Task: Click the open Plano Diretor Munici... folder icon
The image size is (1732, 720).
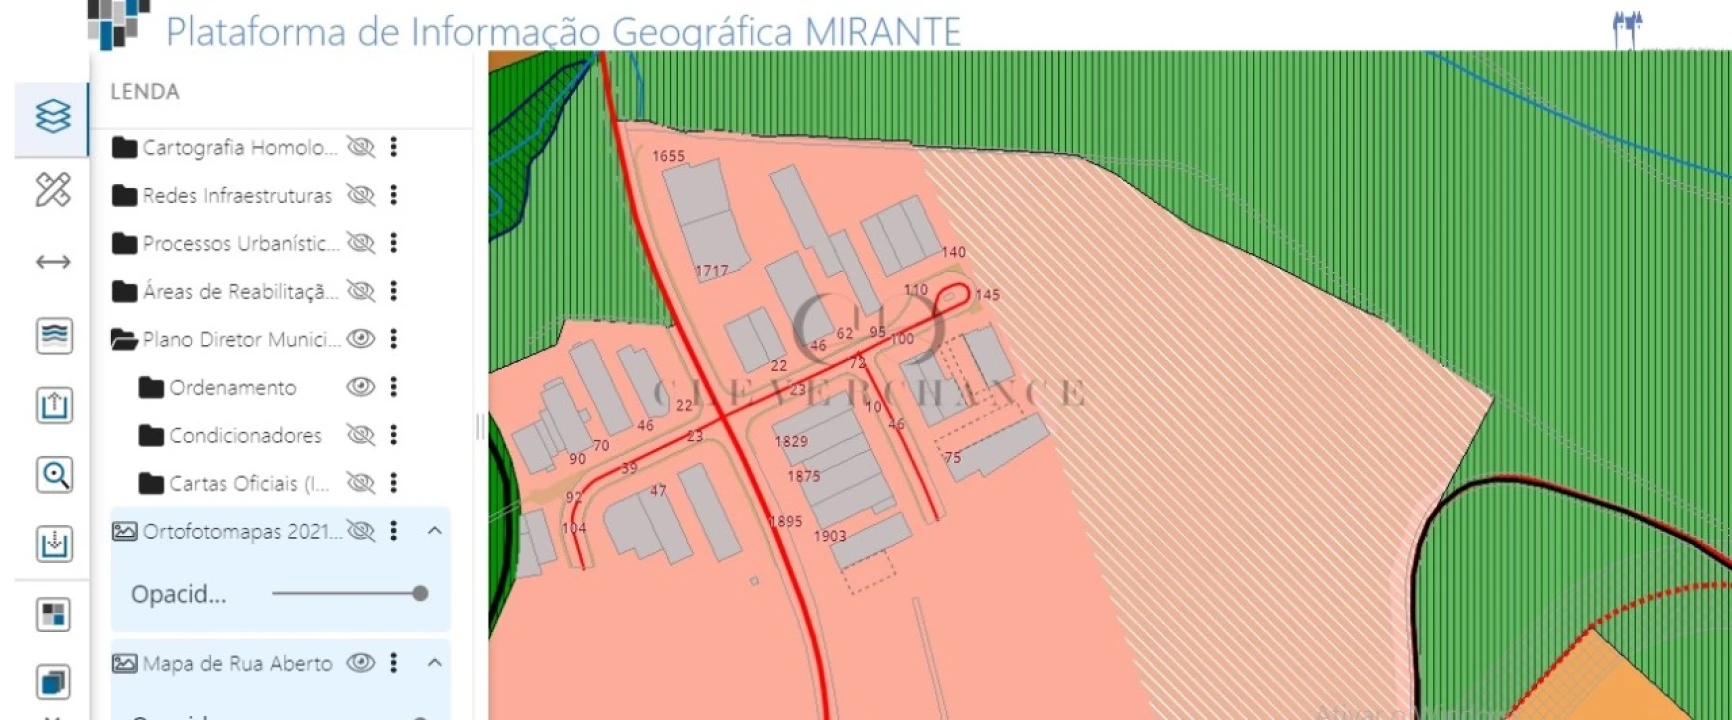Action: point(125,340)
